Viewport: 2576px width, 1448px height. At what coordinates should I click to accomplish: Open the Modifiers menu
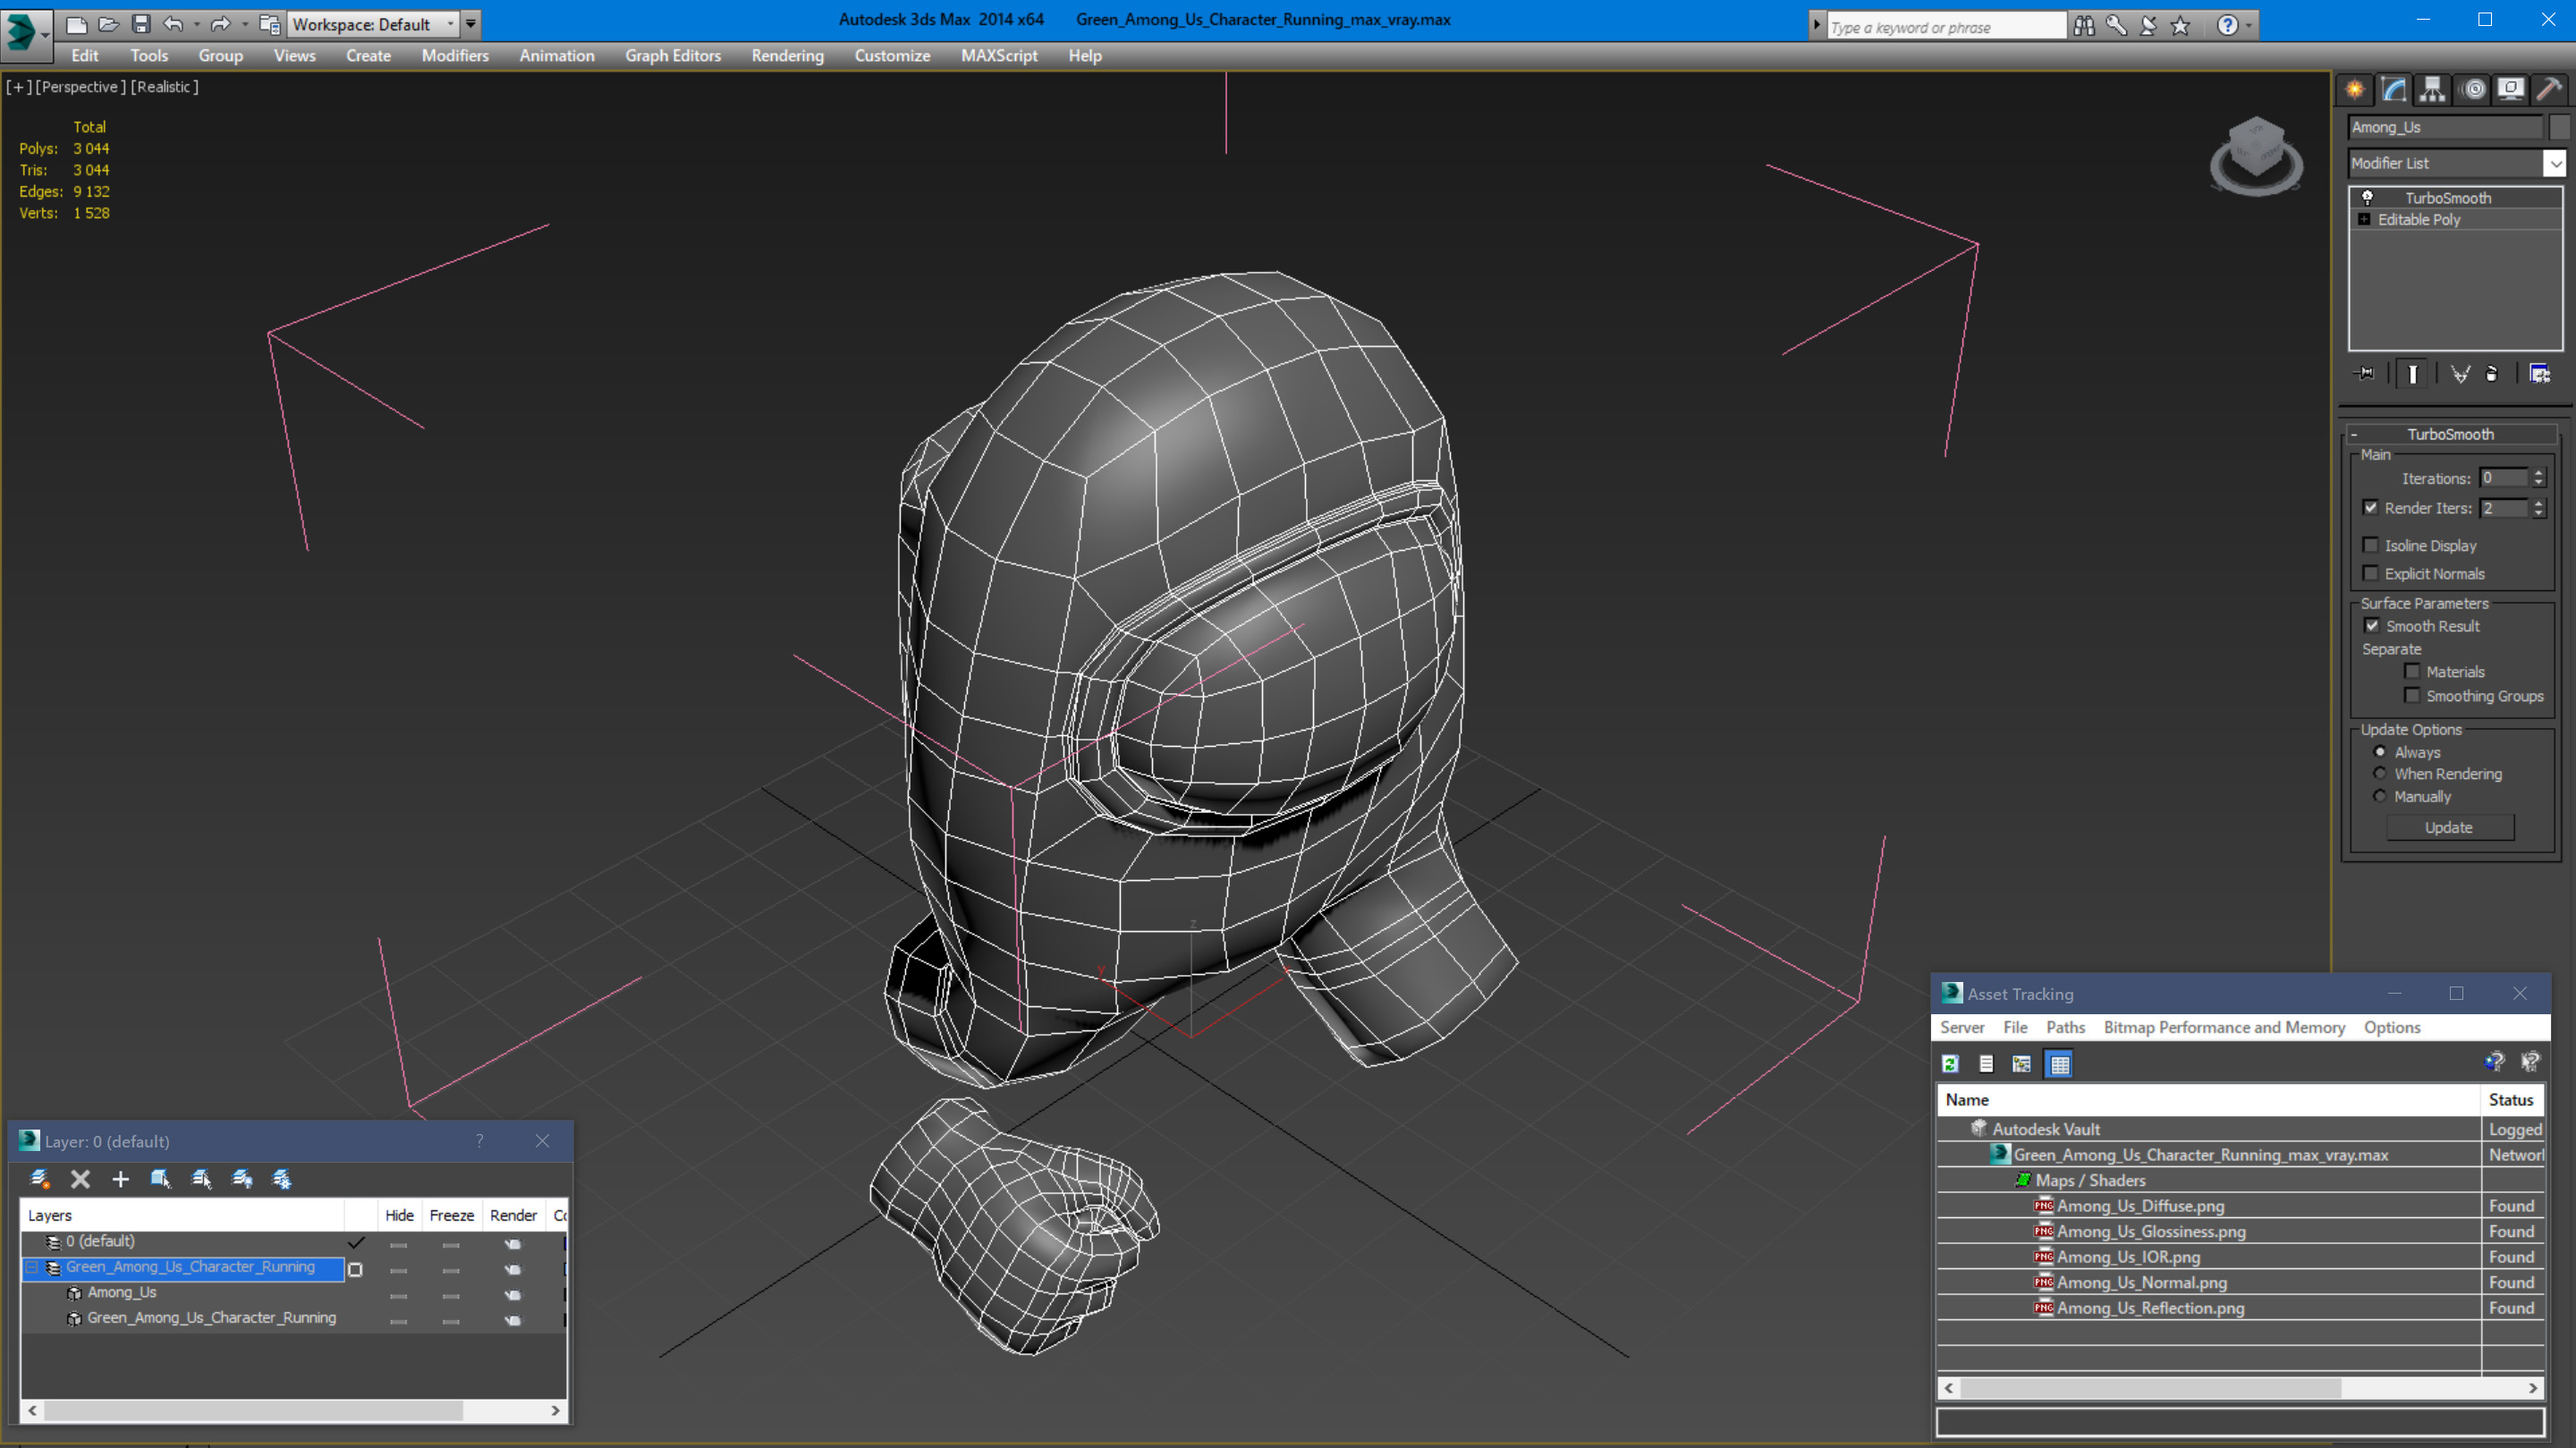pos(455,56)
